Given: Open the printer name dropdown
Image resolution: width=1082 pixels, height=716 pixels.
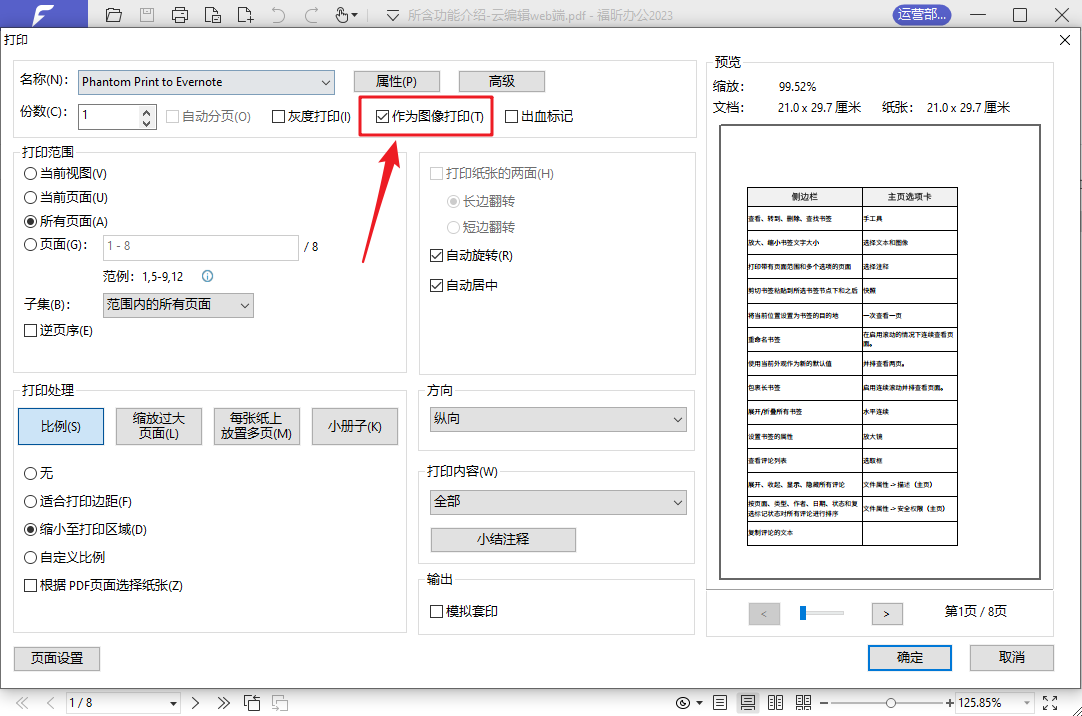Looking at the screenshot, I should pos(326,81).
